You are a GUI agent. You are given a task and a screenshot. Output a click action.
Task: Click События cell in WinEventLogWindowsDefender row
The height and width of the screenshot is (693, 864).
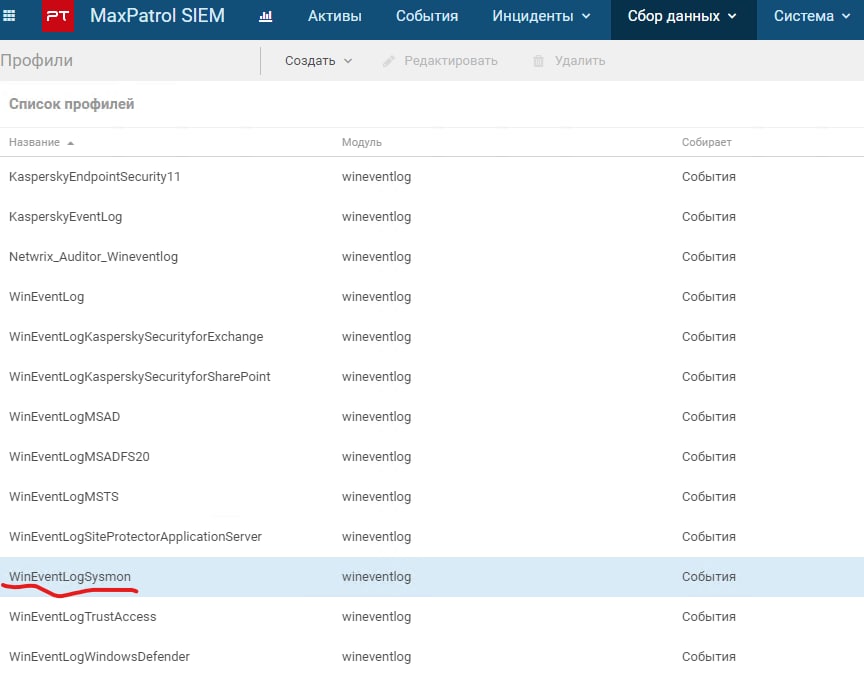pyautogui.click(x=709, y=657)
